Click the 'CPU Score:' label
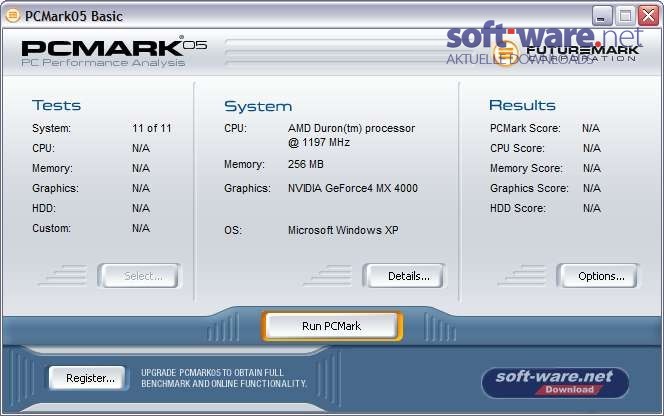Viewport: 664px width, 416px height. [517, 148]
